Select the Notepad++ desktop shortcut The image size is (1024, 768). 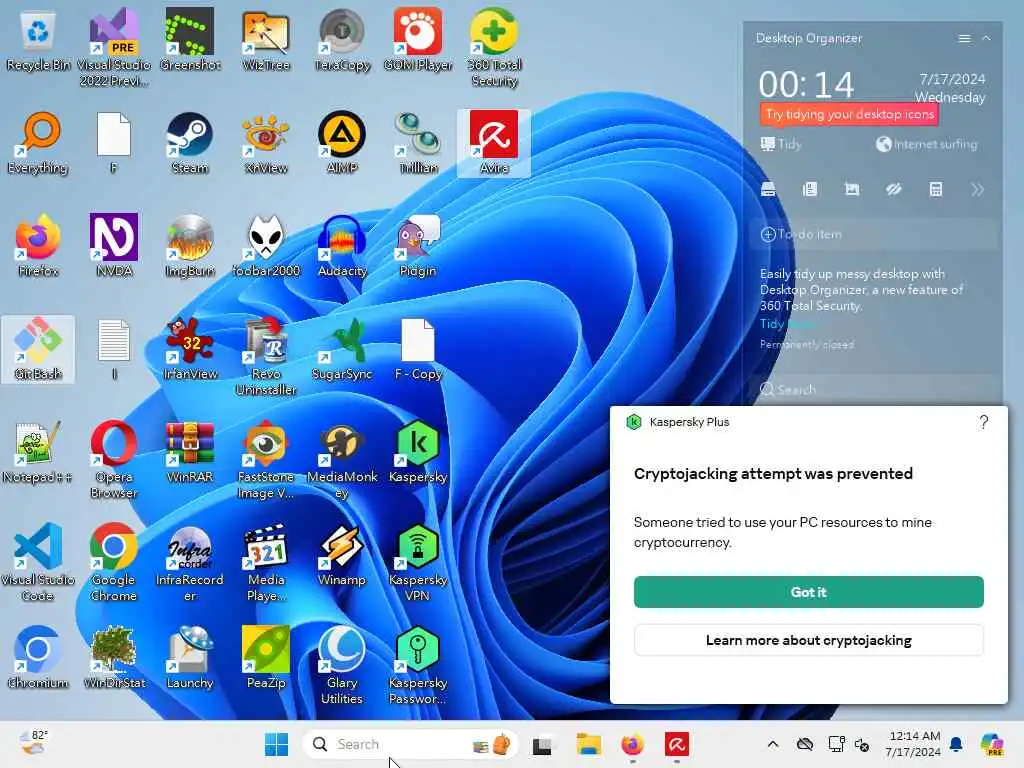(38, 452)
